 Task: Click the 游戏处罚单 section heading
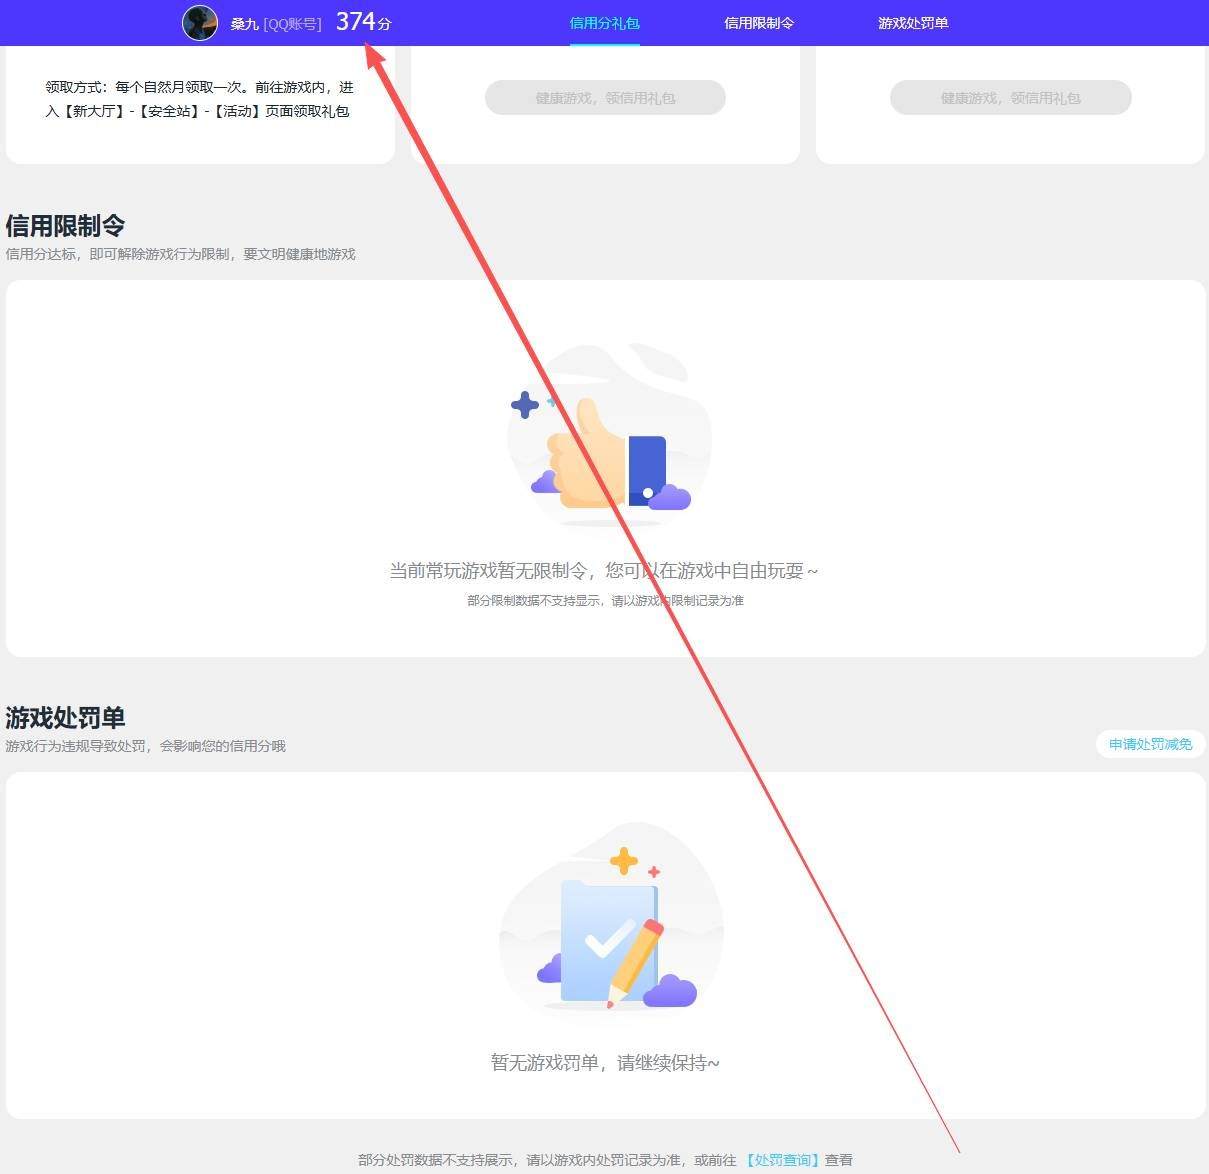pos(66,718)
